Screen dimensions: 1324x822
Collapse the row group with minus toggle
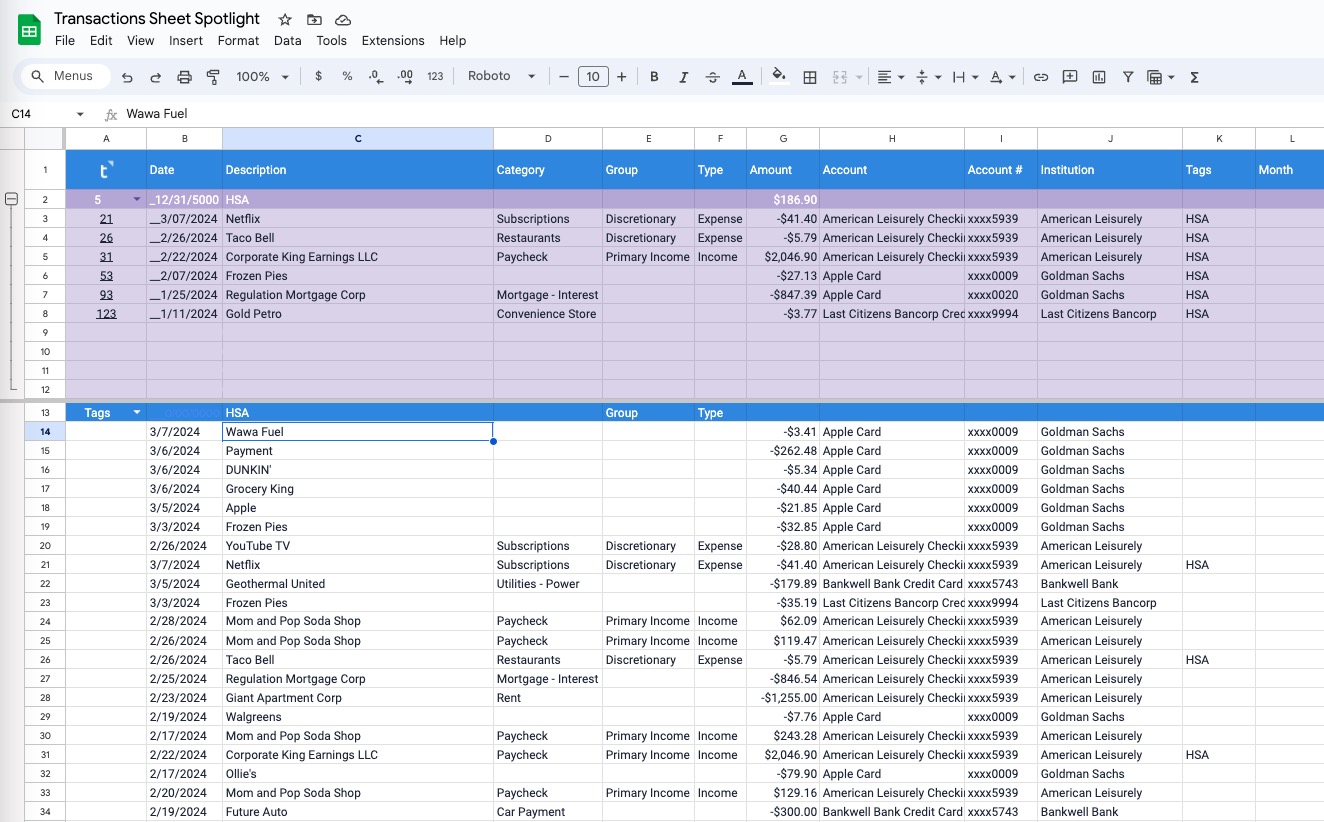coord(12,199)
